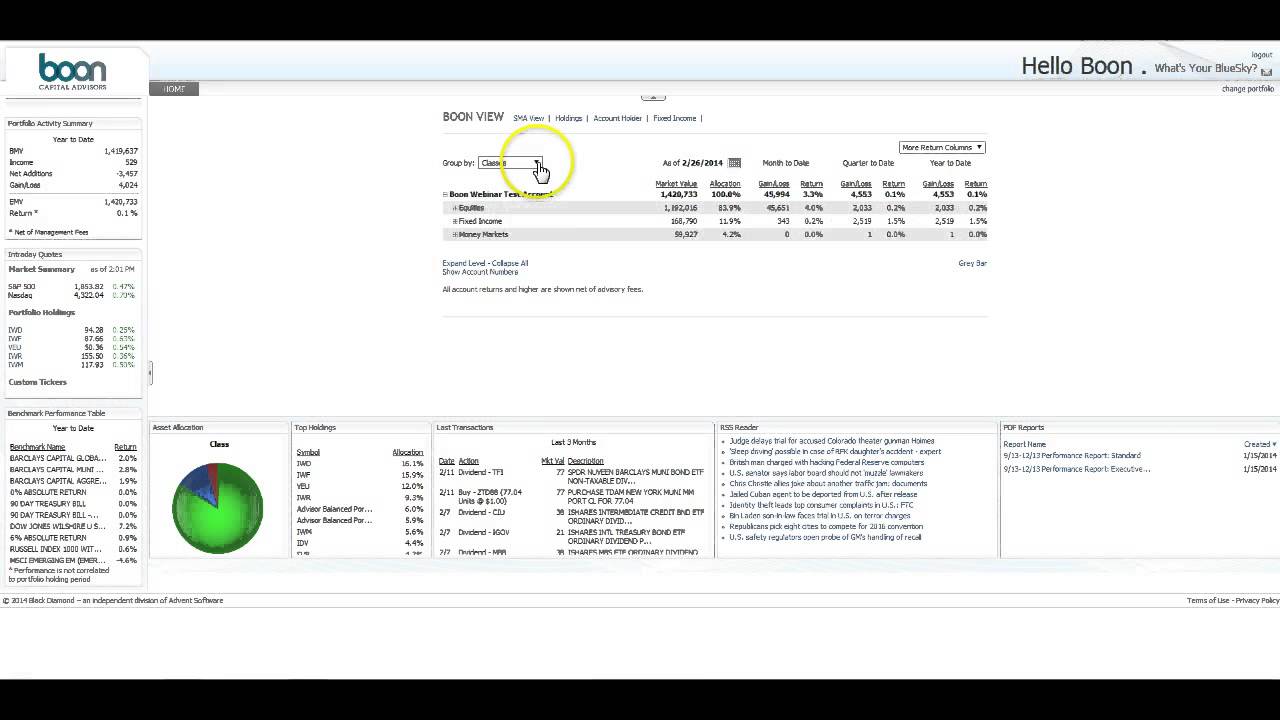Click Show Account Numbers link

point(480,272)
